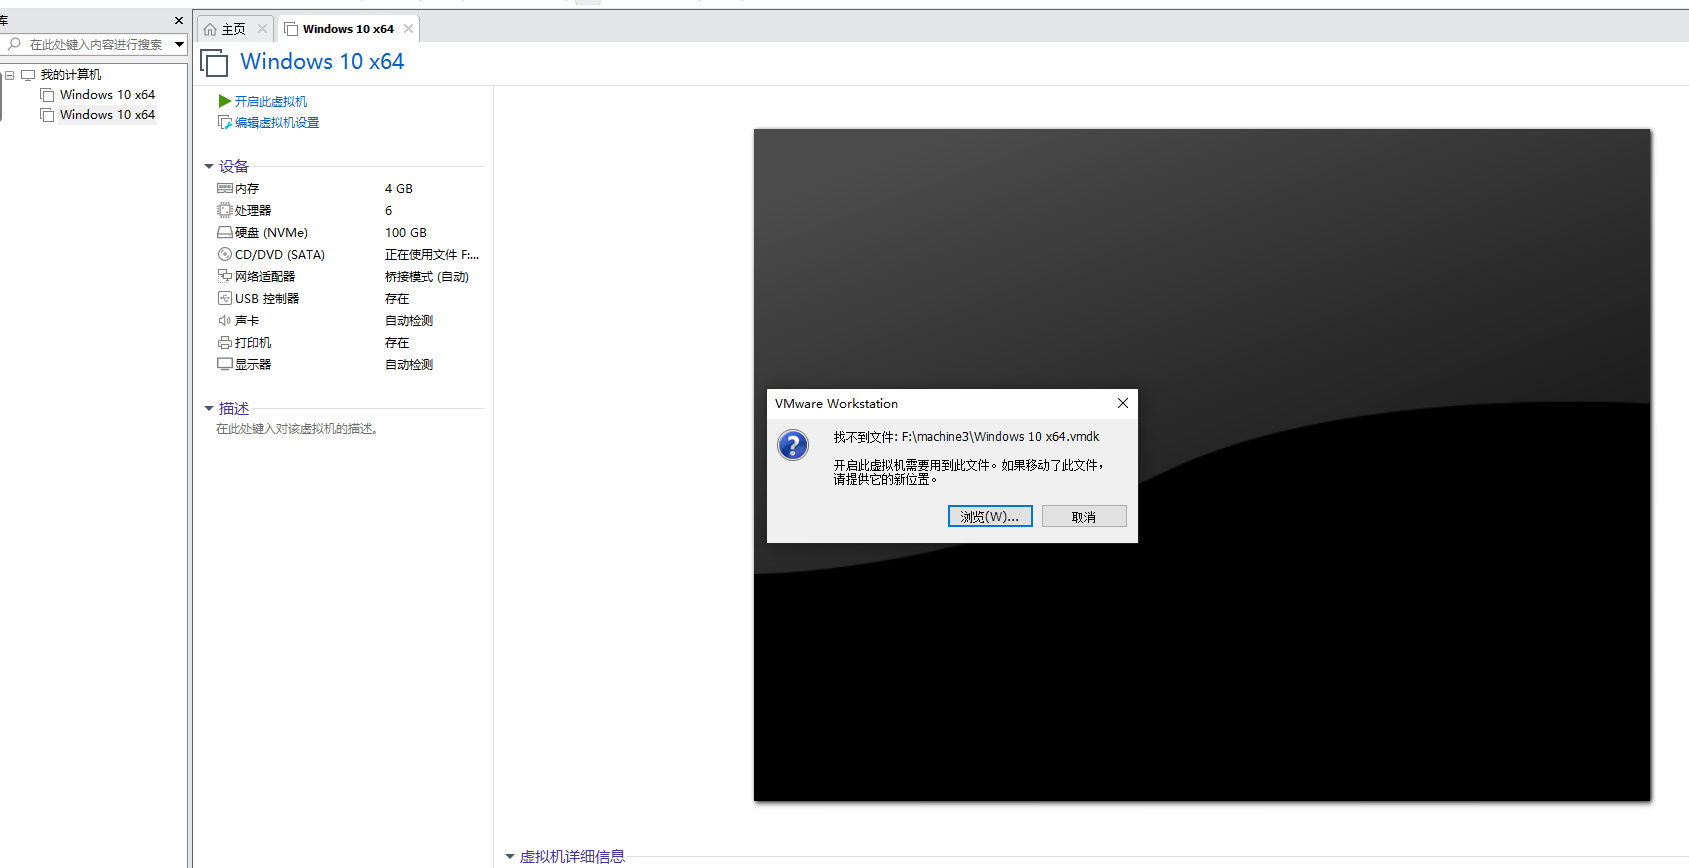This screenshot has width=1689, height=868.
Task: Click the green play icon to power on VM
Action: coord(225,101)
